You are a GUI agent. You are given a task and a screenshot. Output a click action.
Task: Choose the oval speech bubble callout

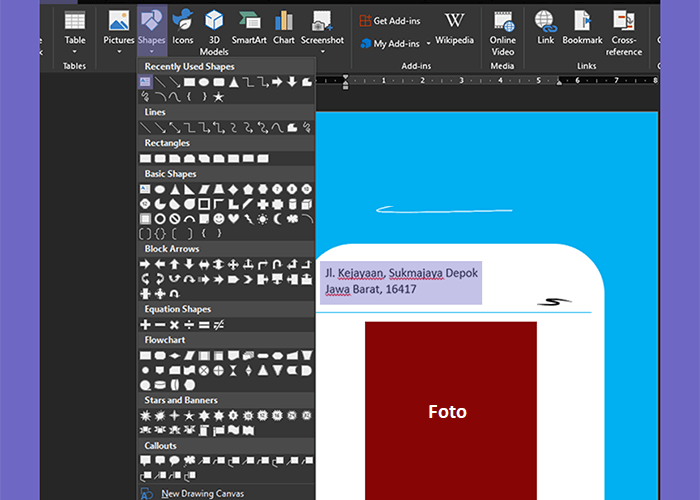175,461
